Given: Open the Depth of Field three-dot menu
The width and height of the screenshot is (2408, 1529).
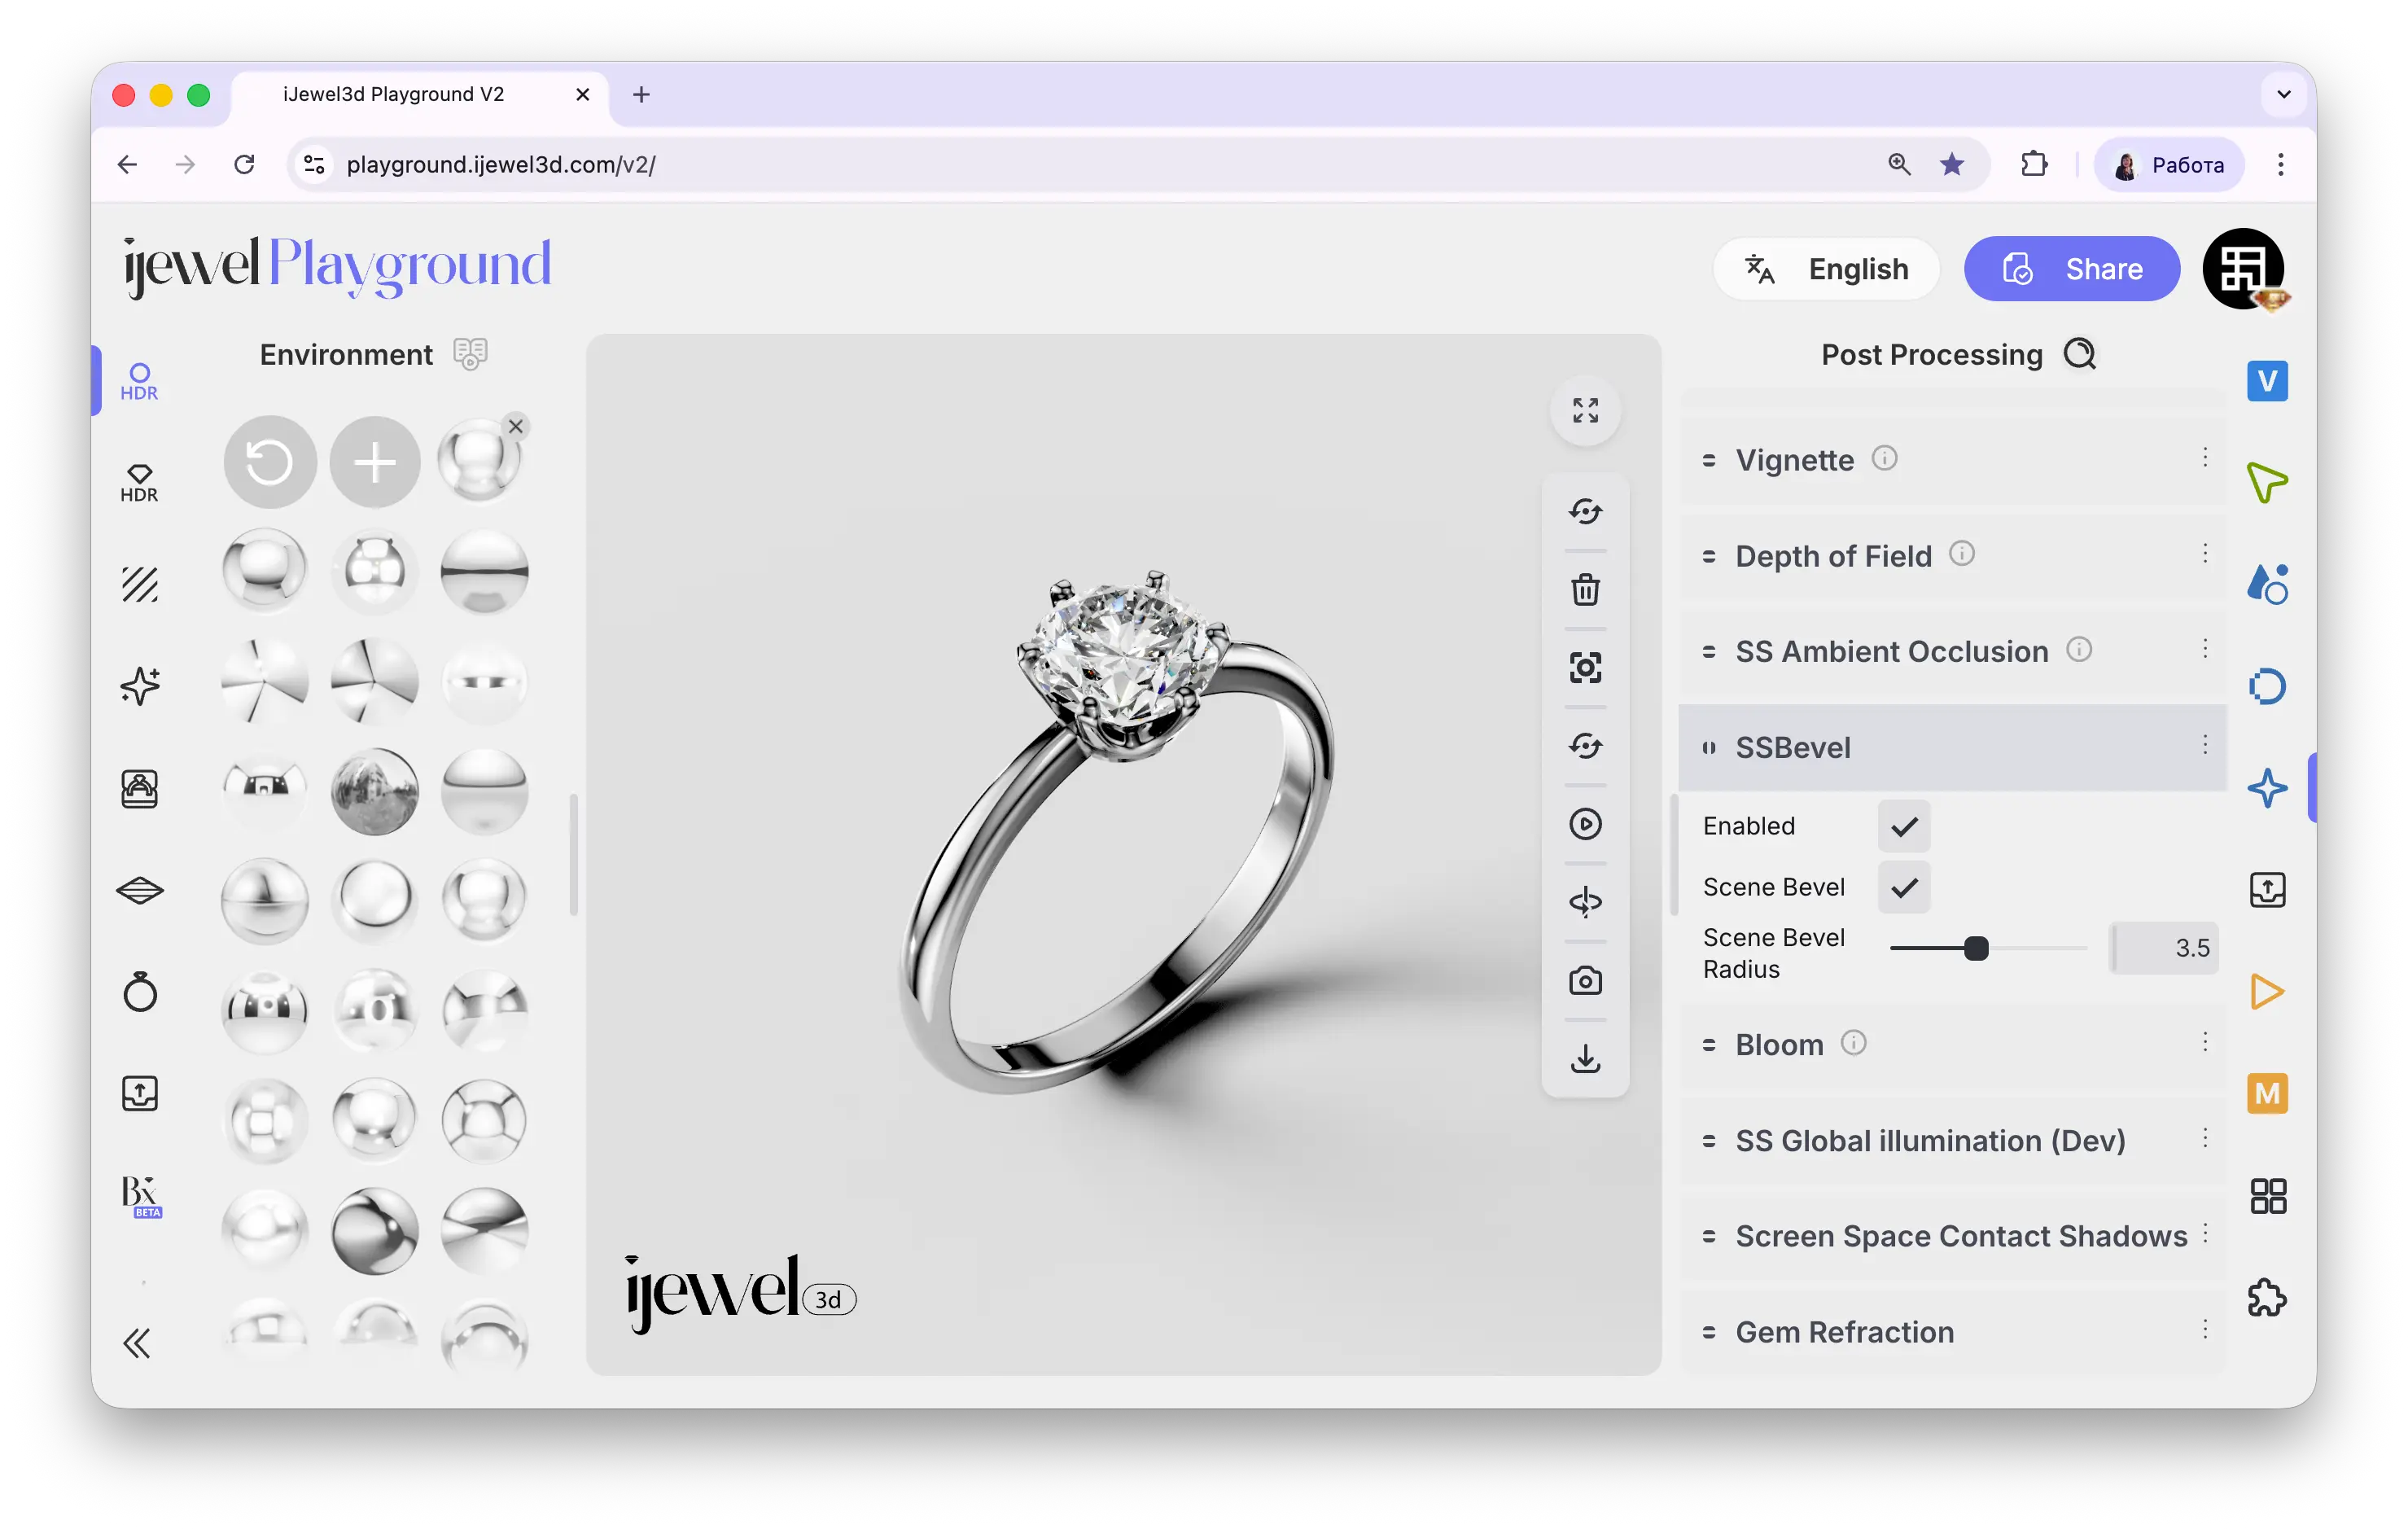Looking at the screenshot, I should tap(2204, 554).
